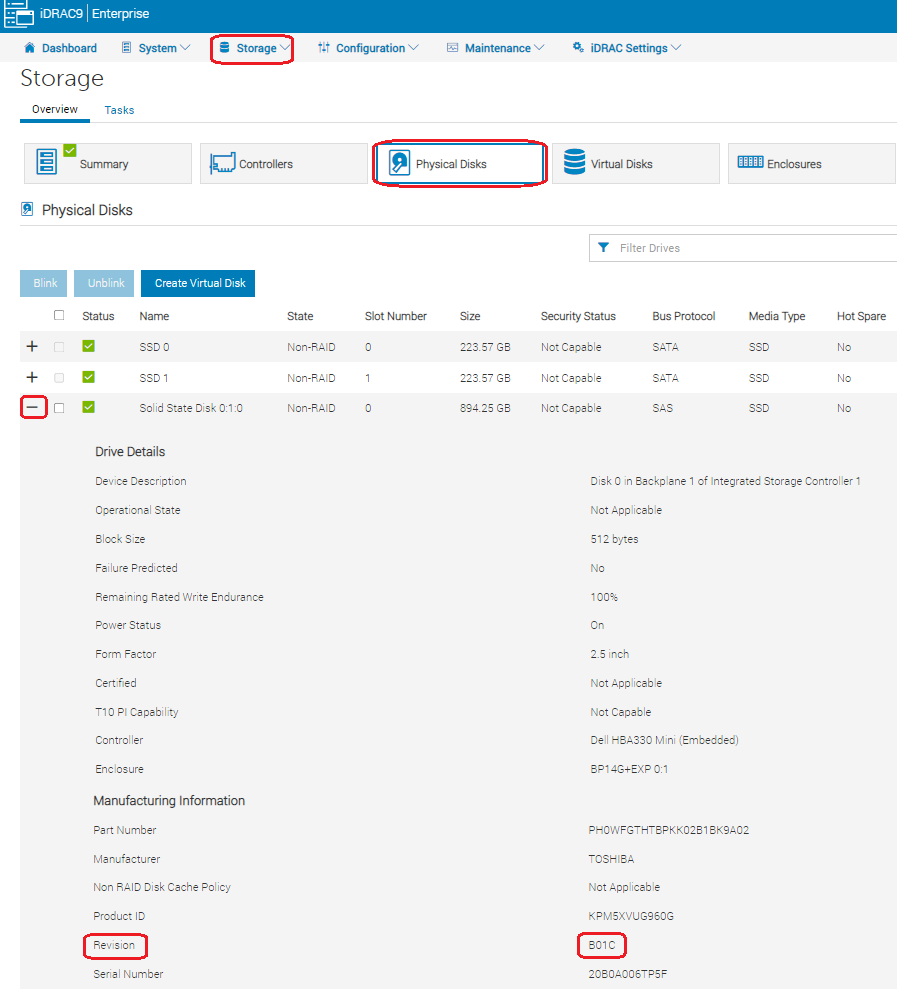
Task: Open the iDRAC Settings dropdown chevron
Action: coord(676,48)
